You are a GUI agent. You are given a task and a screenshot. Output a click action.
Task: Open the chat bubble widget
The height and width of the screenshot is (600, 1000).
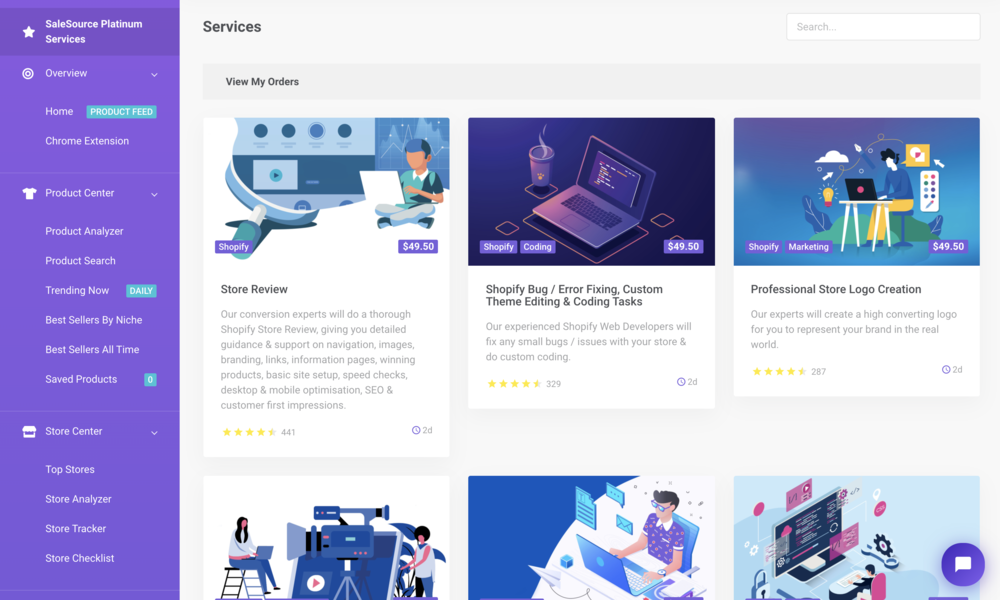click(x=963, y=564)
